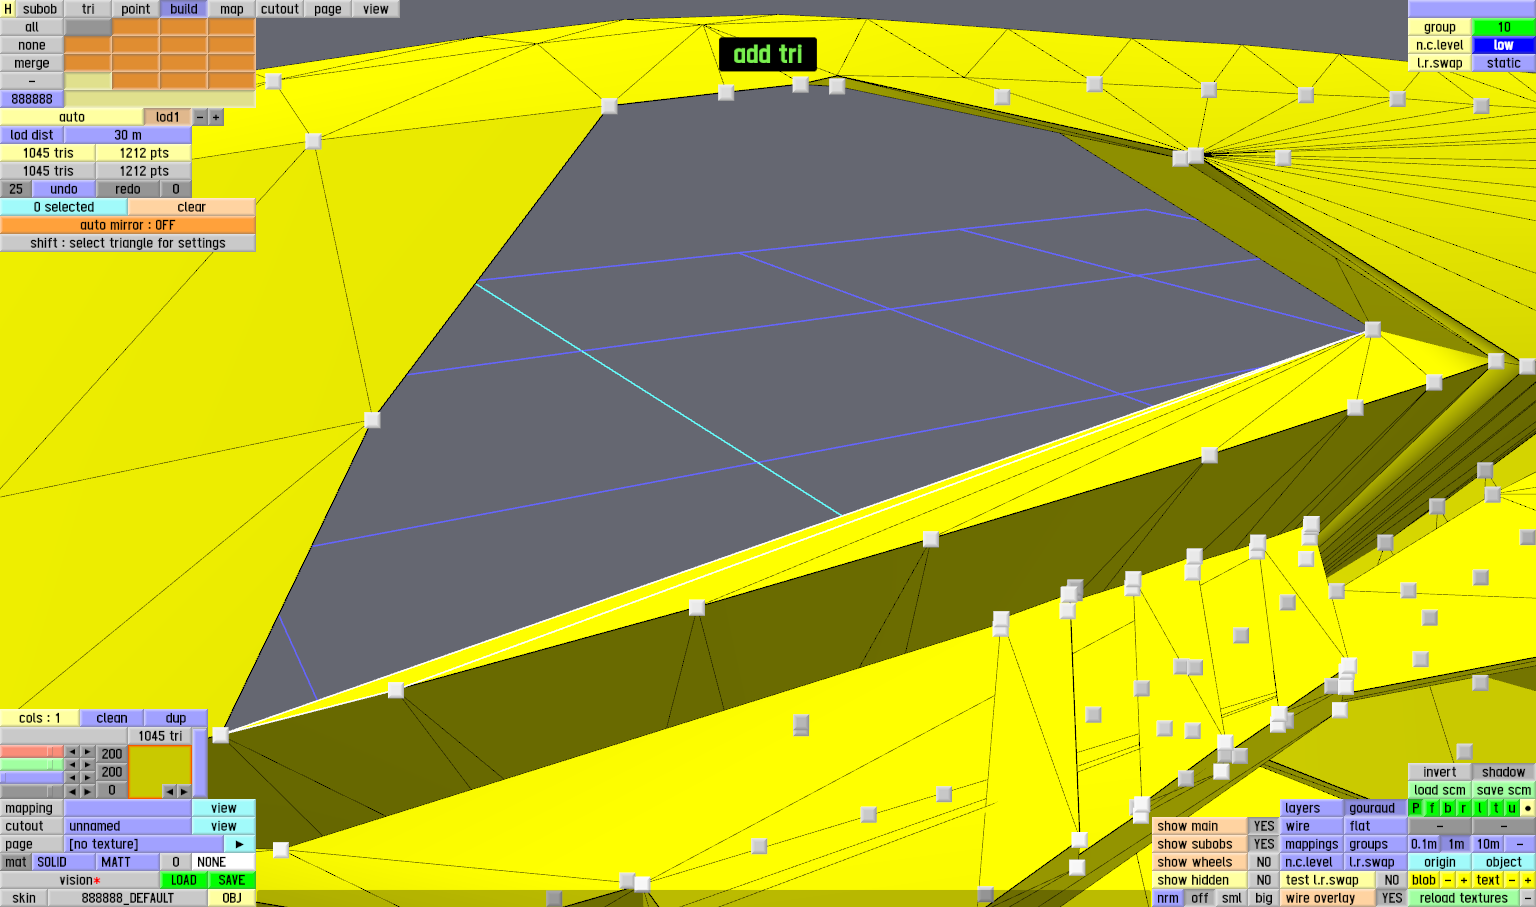Click the undo button
The width and height of the screenshot is (1536, 907).
point(64,189)
